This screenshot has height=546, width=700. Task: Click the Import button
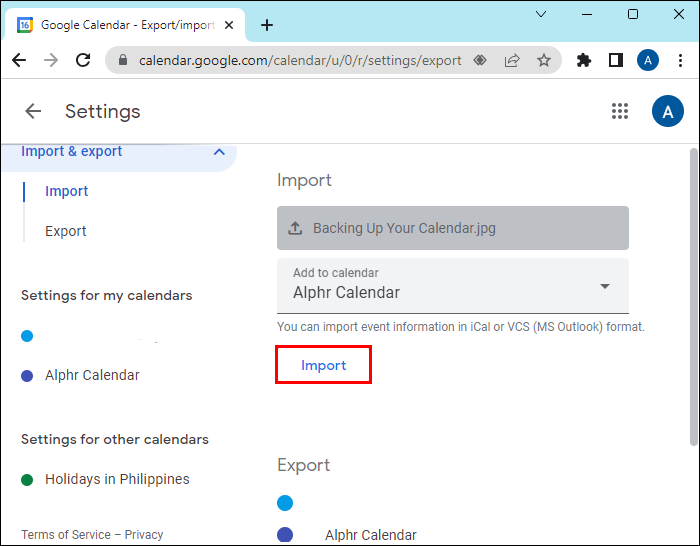(323, 365)
